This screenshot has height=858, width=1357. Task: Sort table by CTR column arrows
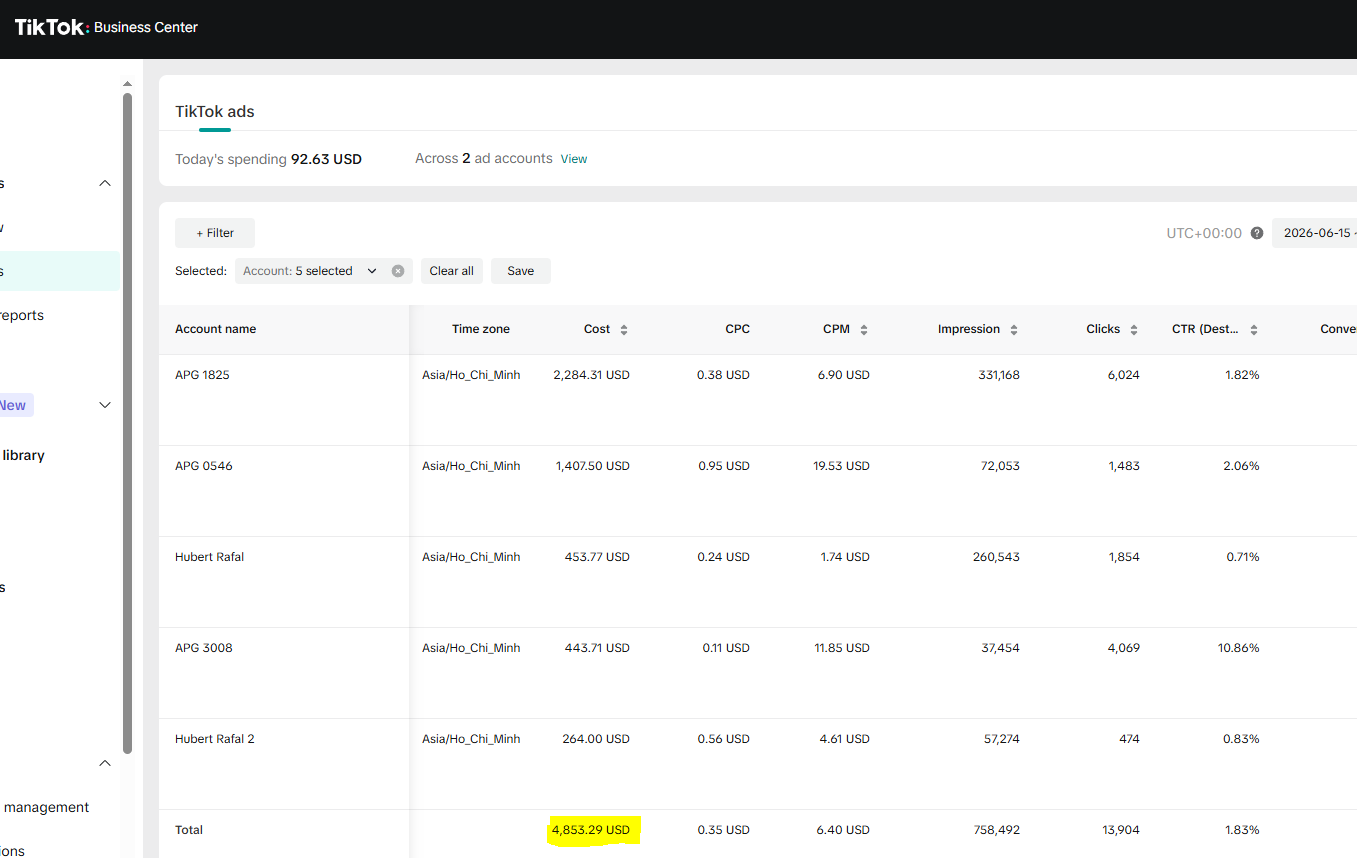[x=1254, y=330]
